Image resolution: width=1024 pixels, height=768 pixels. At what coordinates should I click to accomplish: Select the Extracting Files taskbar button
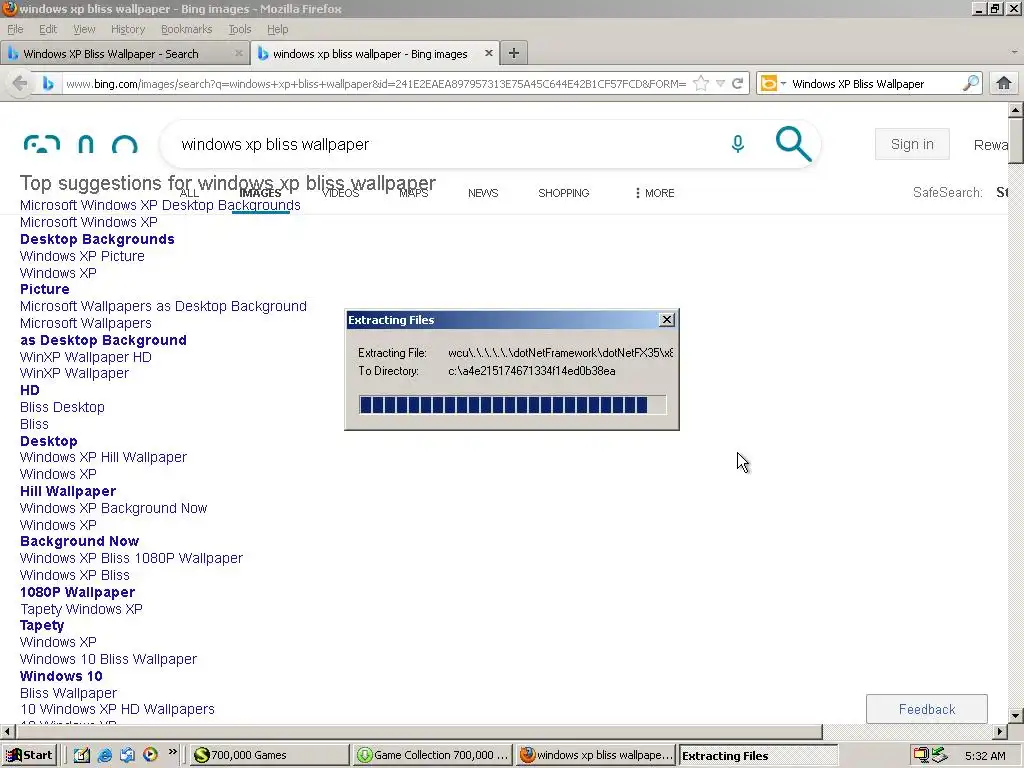click(x=758, y=756)
